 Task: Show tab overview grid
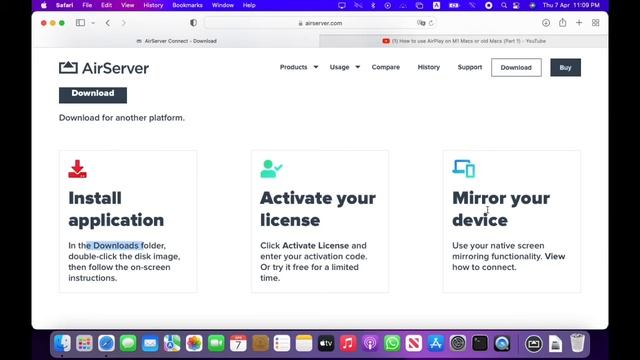596,23
